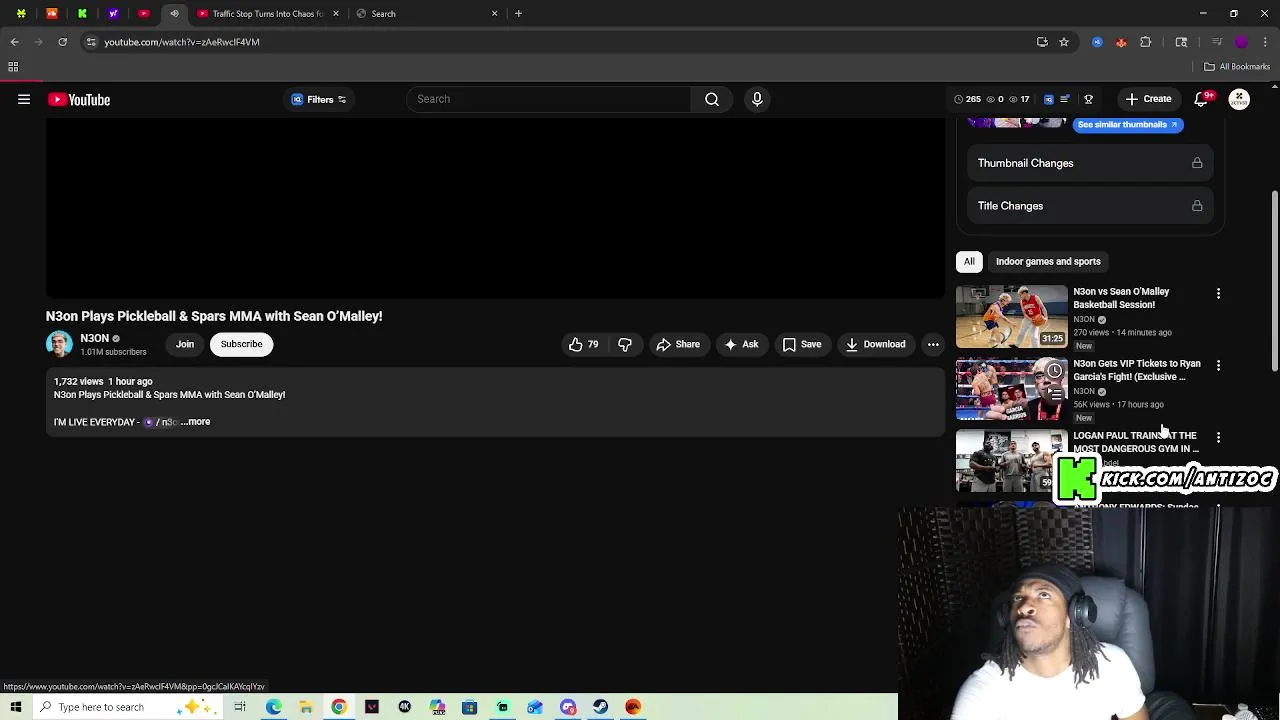The image size is (1280, 720).
Task: Open options for LOGAN PAUL TRAINS video
Action: click(x=1218, y=437)
